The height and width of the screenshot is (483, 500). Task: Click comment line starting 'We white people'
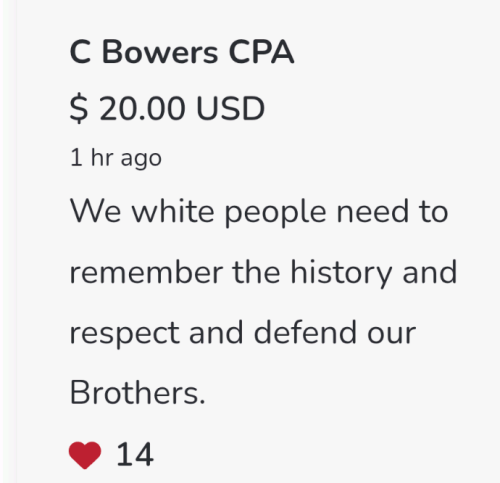click(259, 212)
